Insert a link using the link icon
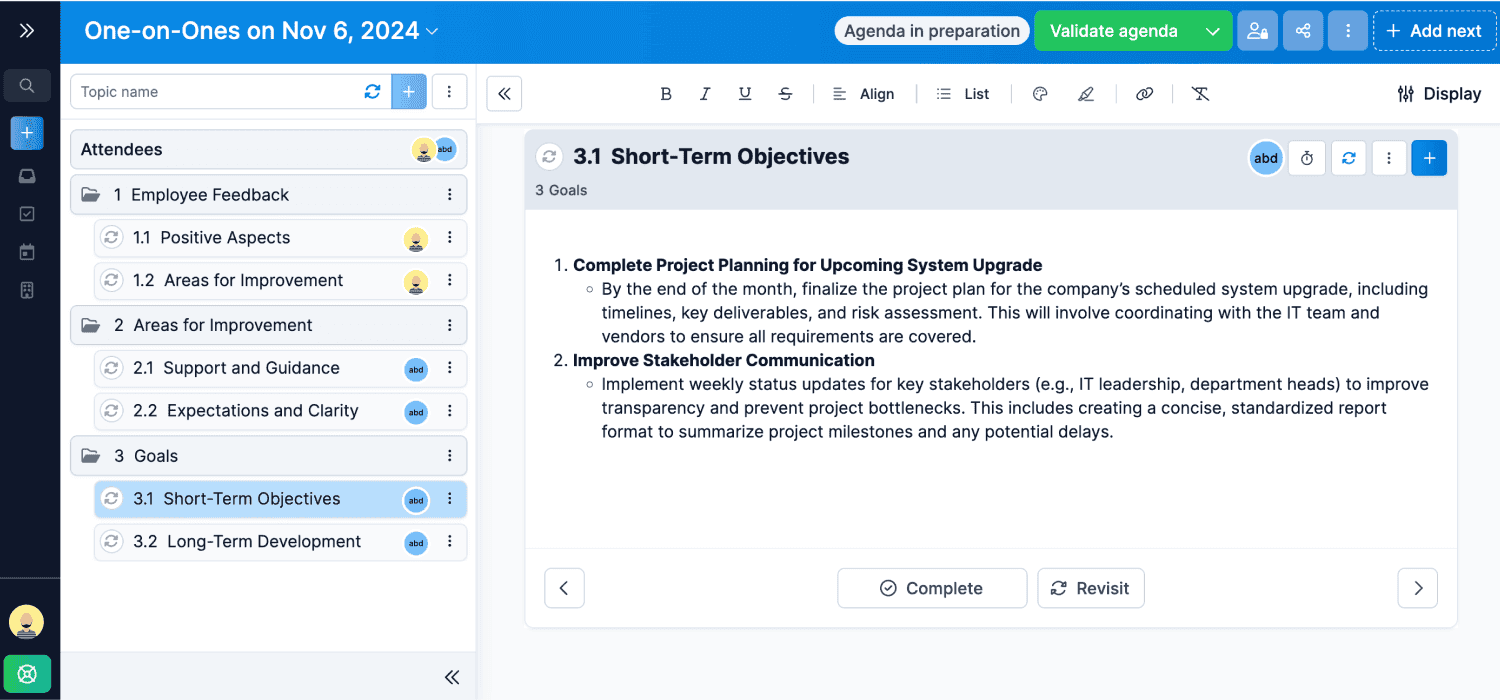 tap(1144, 94)
